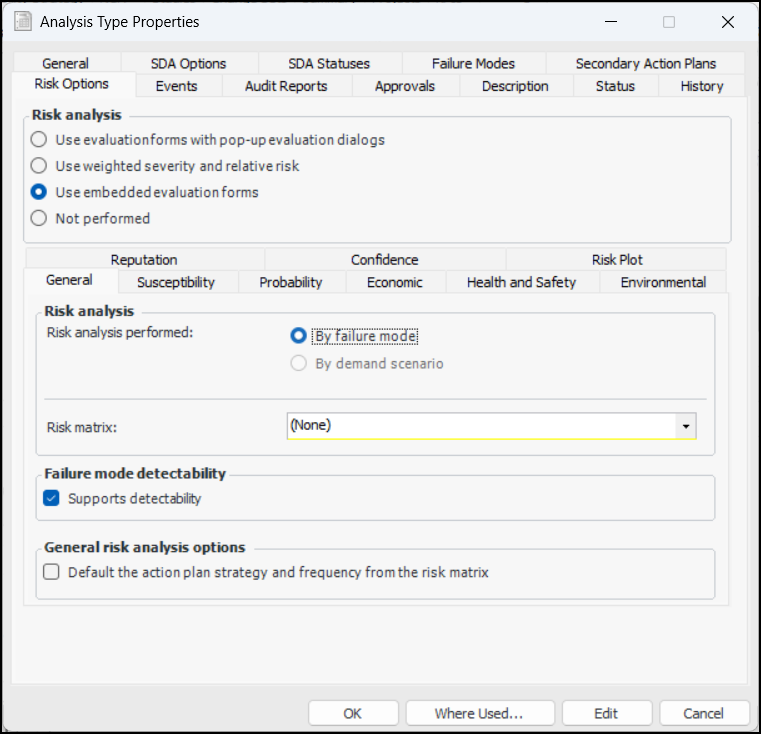The height and width of the screenshot is (734, 761).
Task: Cancel the dialog
Action: point(703,713)
